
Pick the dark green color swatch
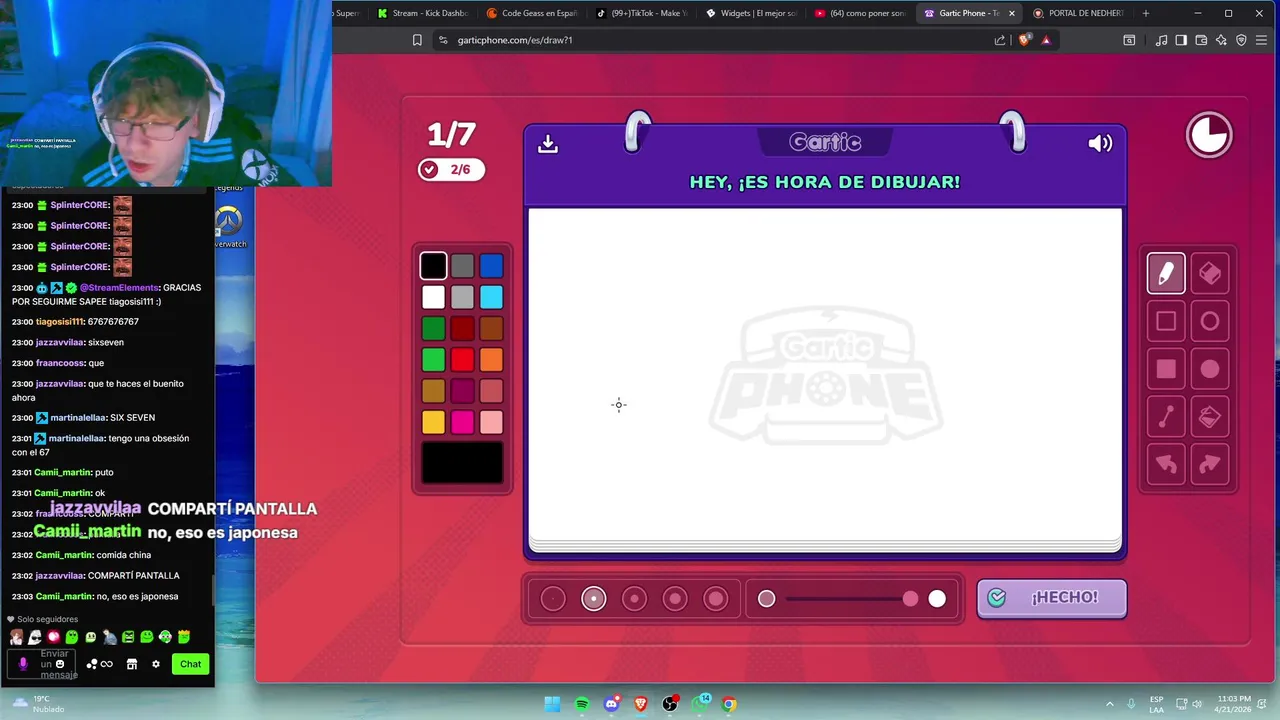click(433, 328)
